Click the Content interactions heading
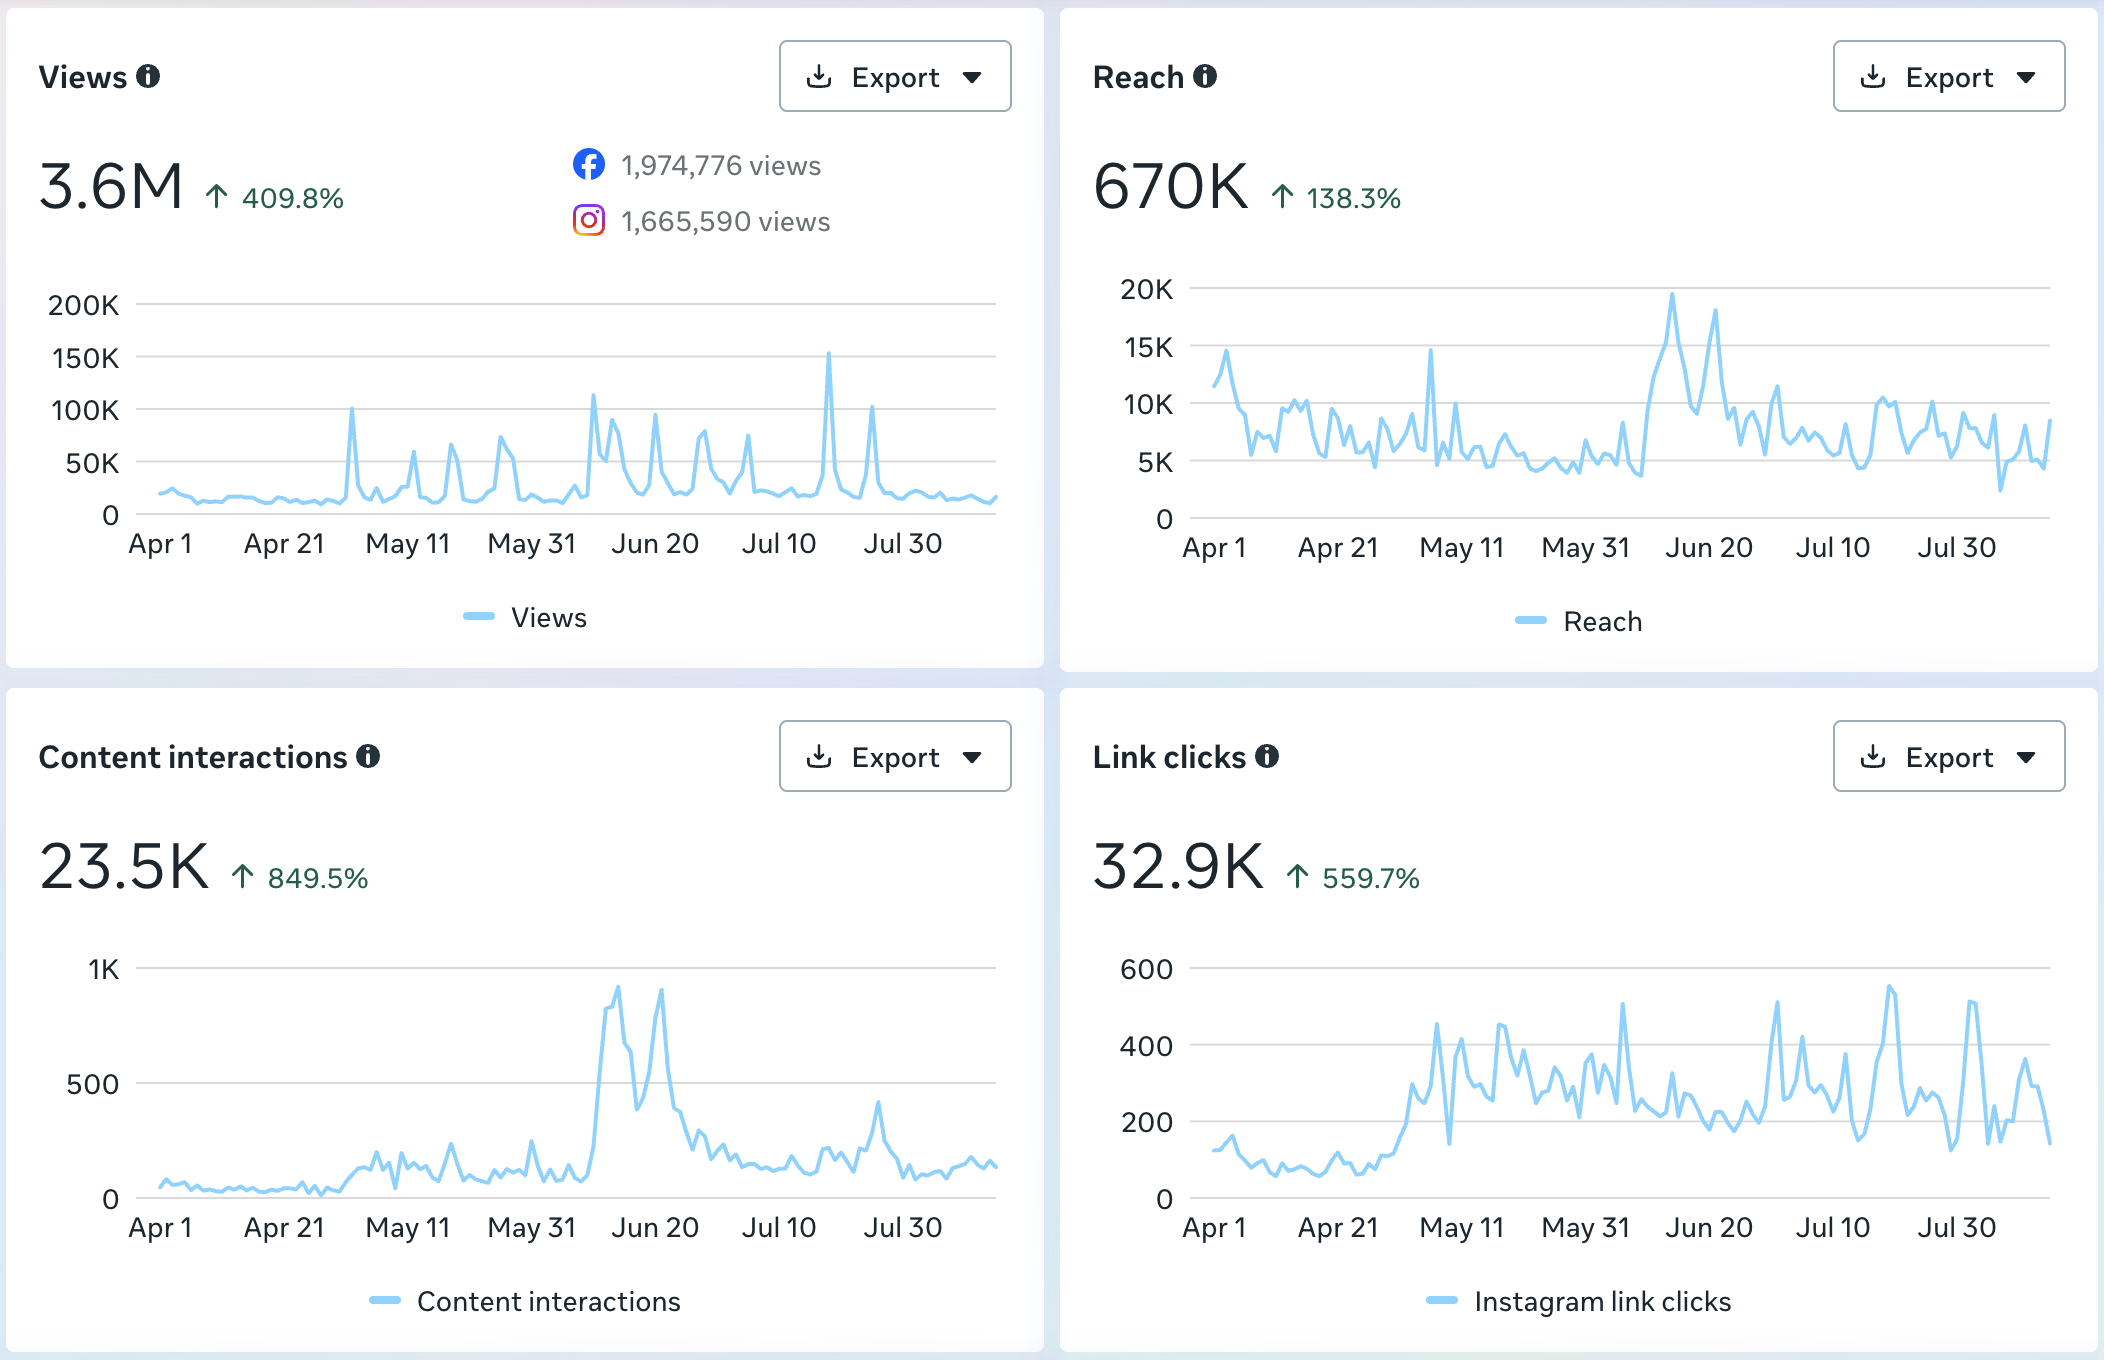The image size is (2104, 1360). tap(193, 757)
